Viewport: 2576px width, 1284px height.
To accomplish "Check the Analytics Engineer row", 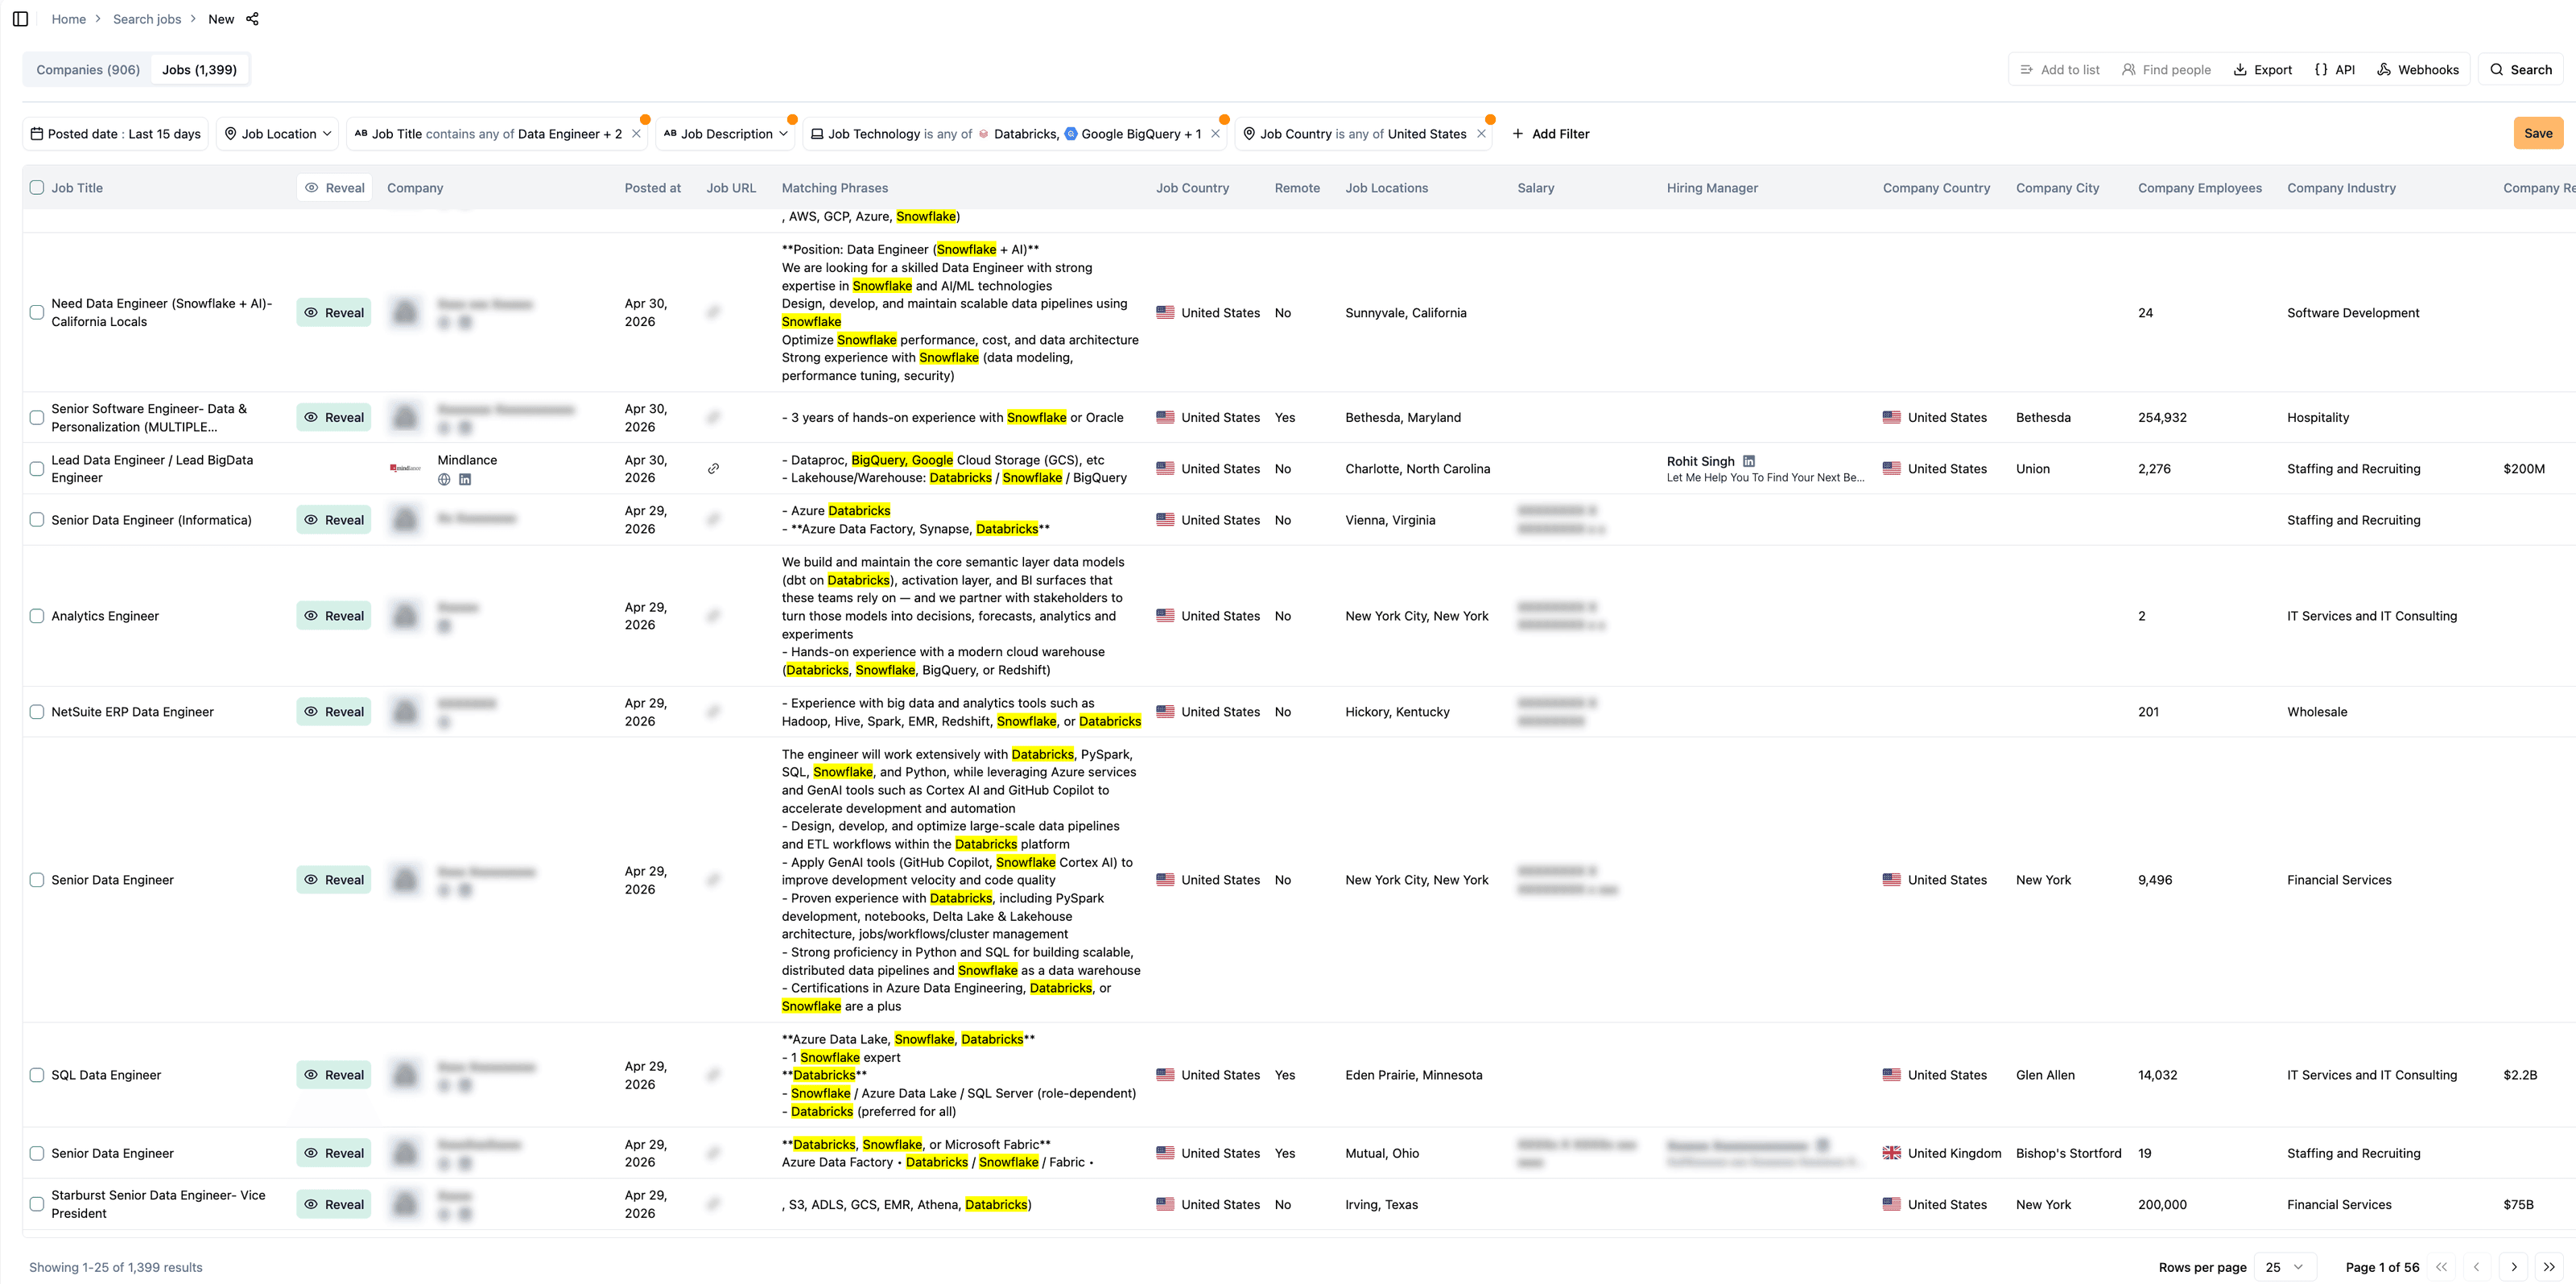I will pyautogui.click(x=37, y=616).
